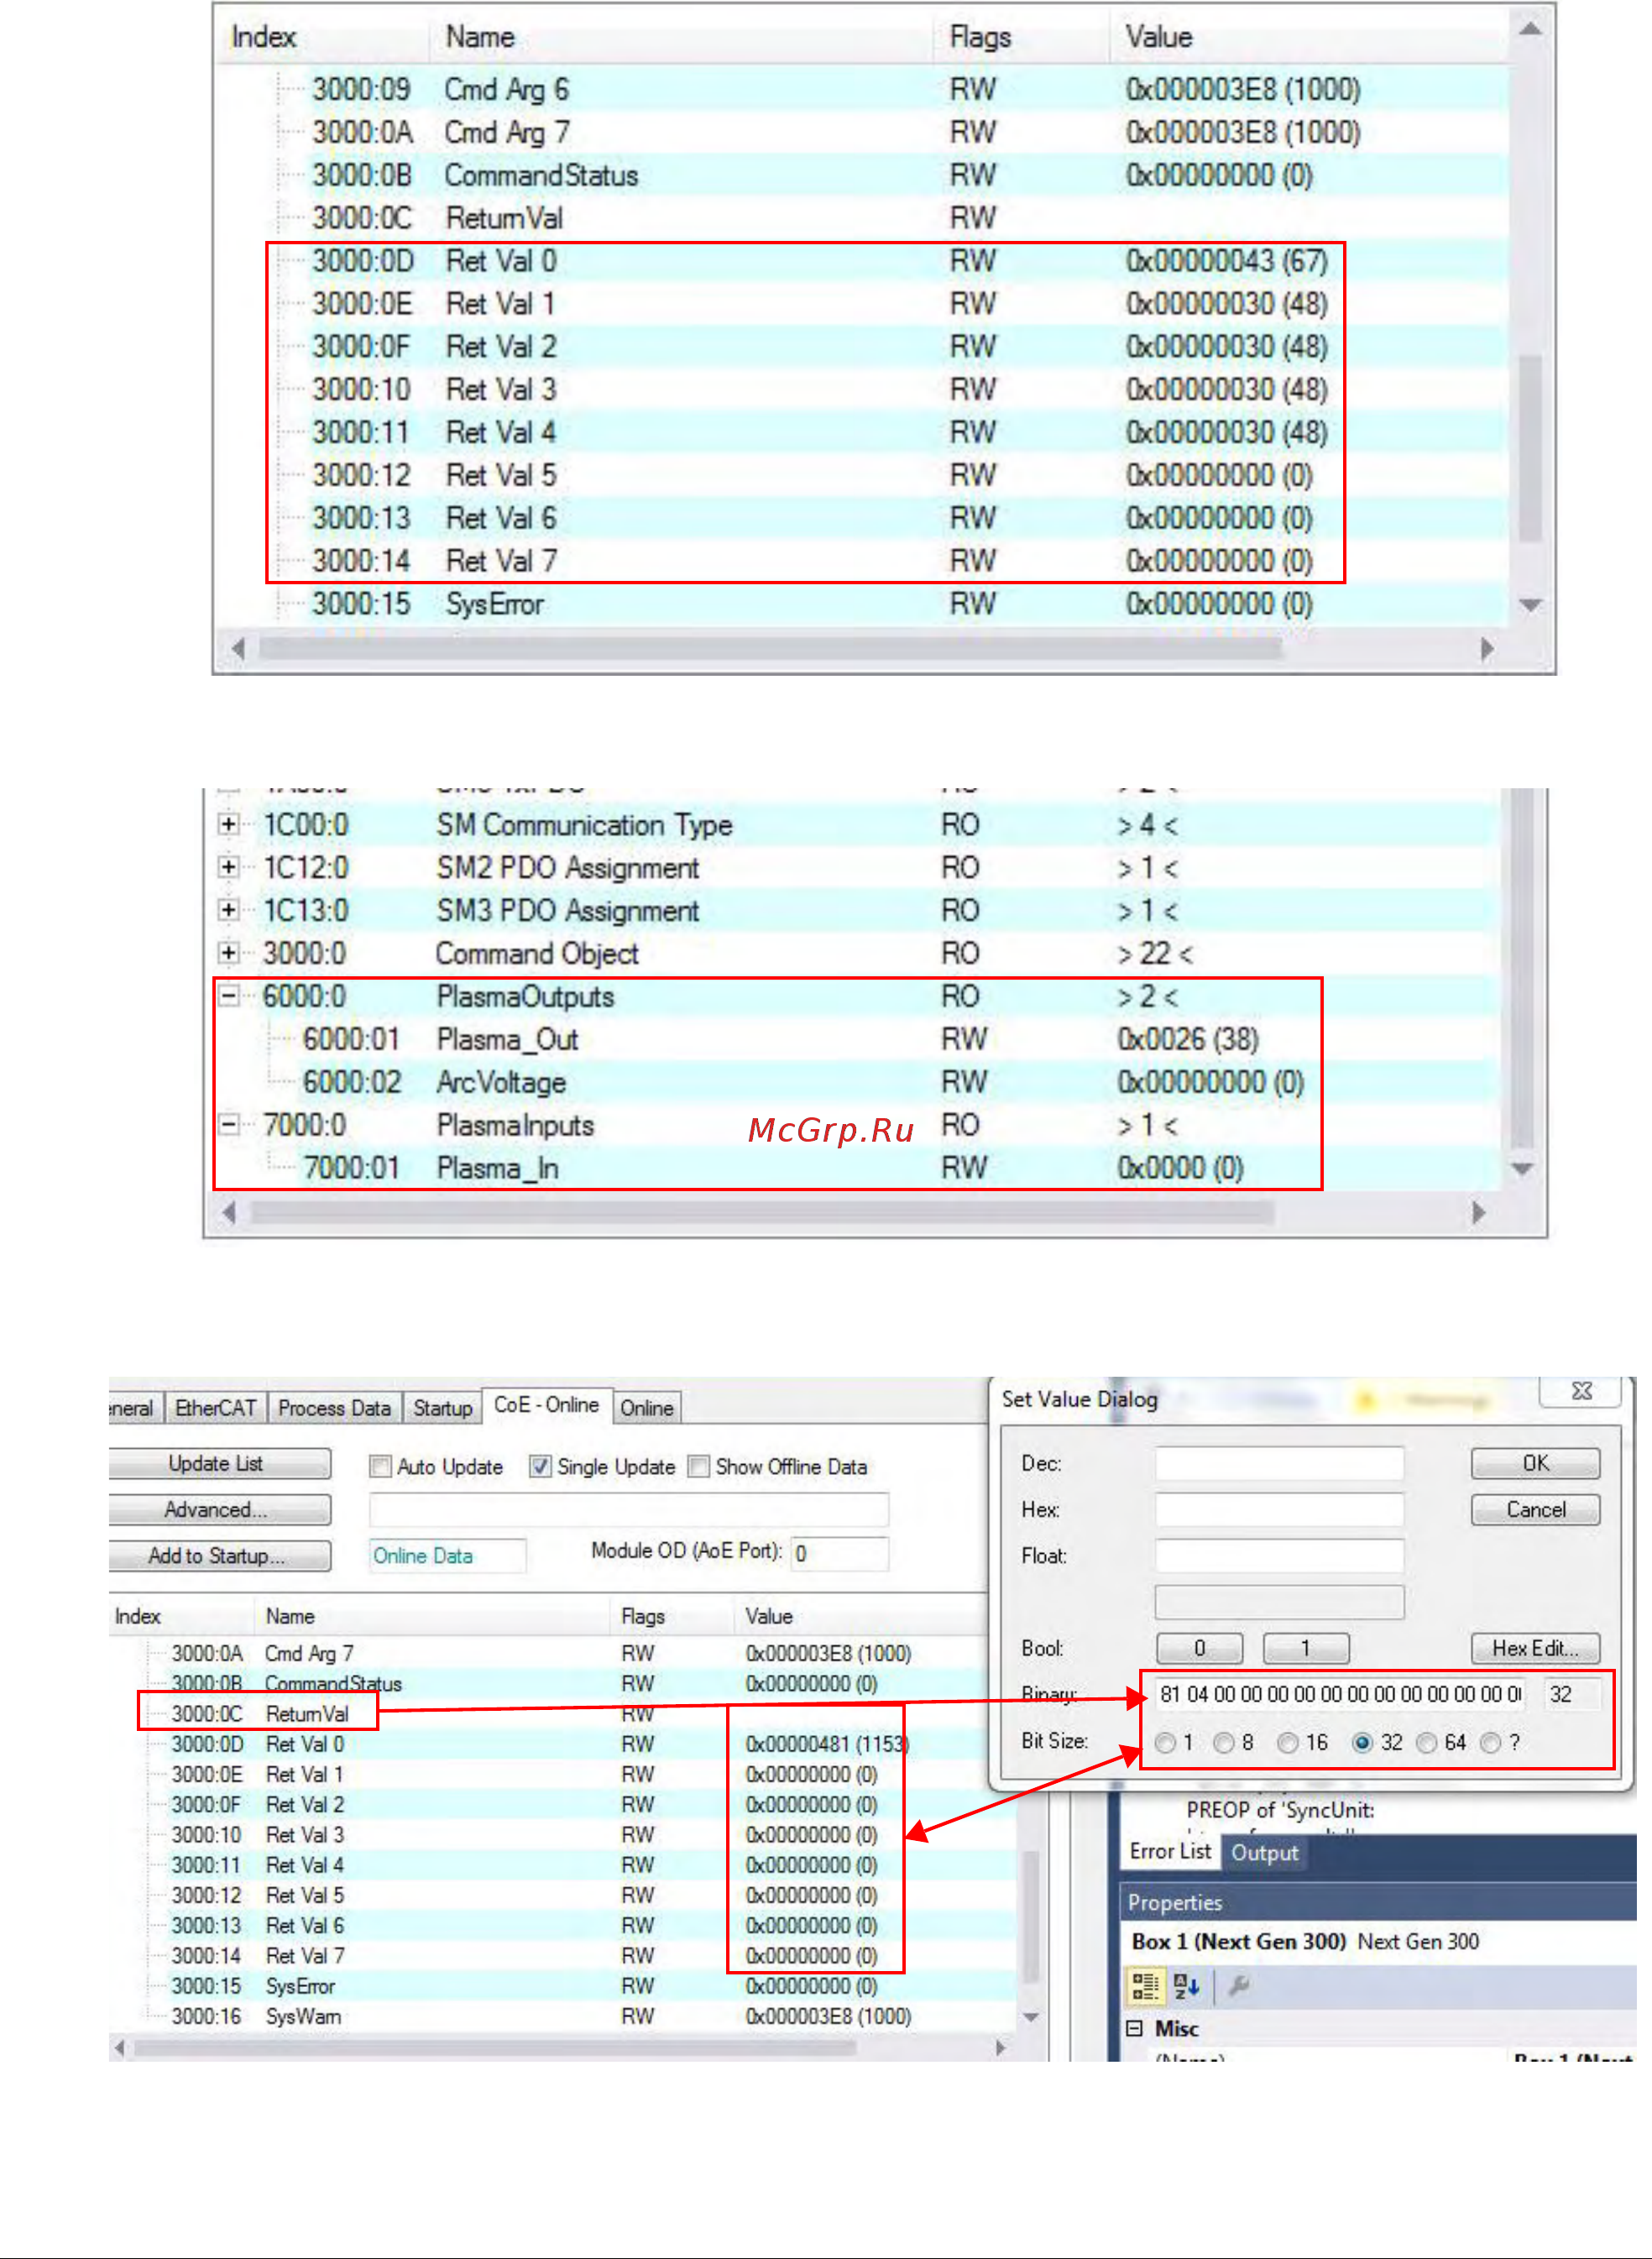The height and width of the screenshot is (2259, 1652).
Task: Open the Startup tab
Action: [443, 1408]
